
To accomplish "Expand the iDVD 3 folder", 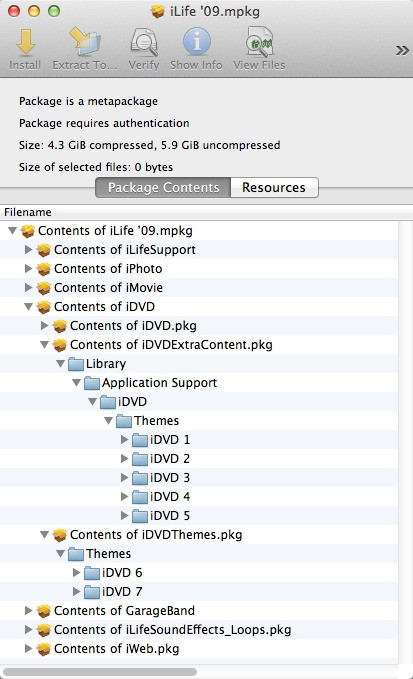I will pyautogui.click(x=124, y=477).
